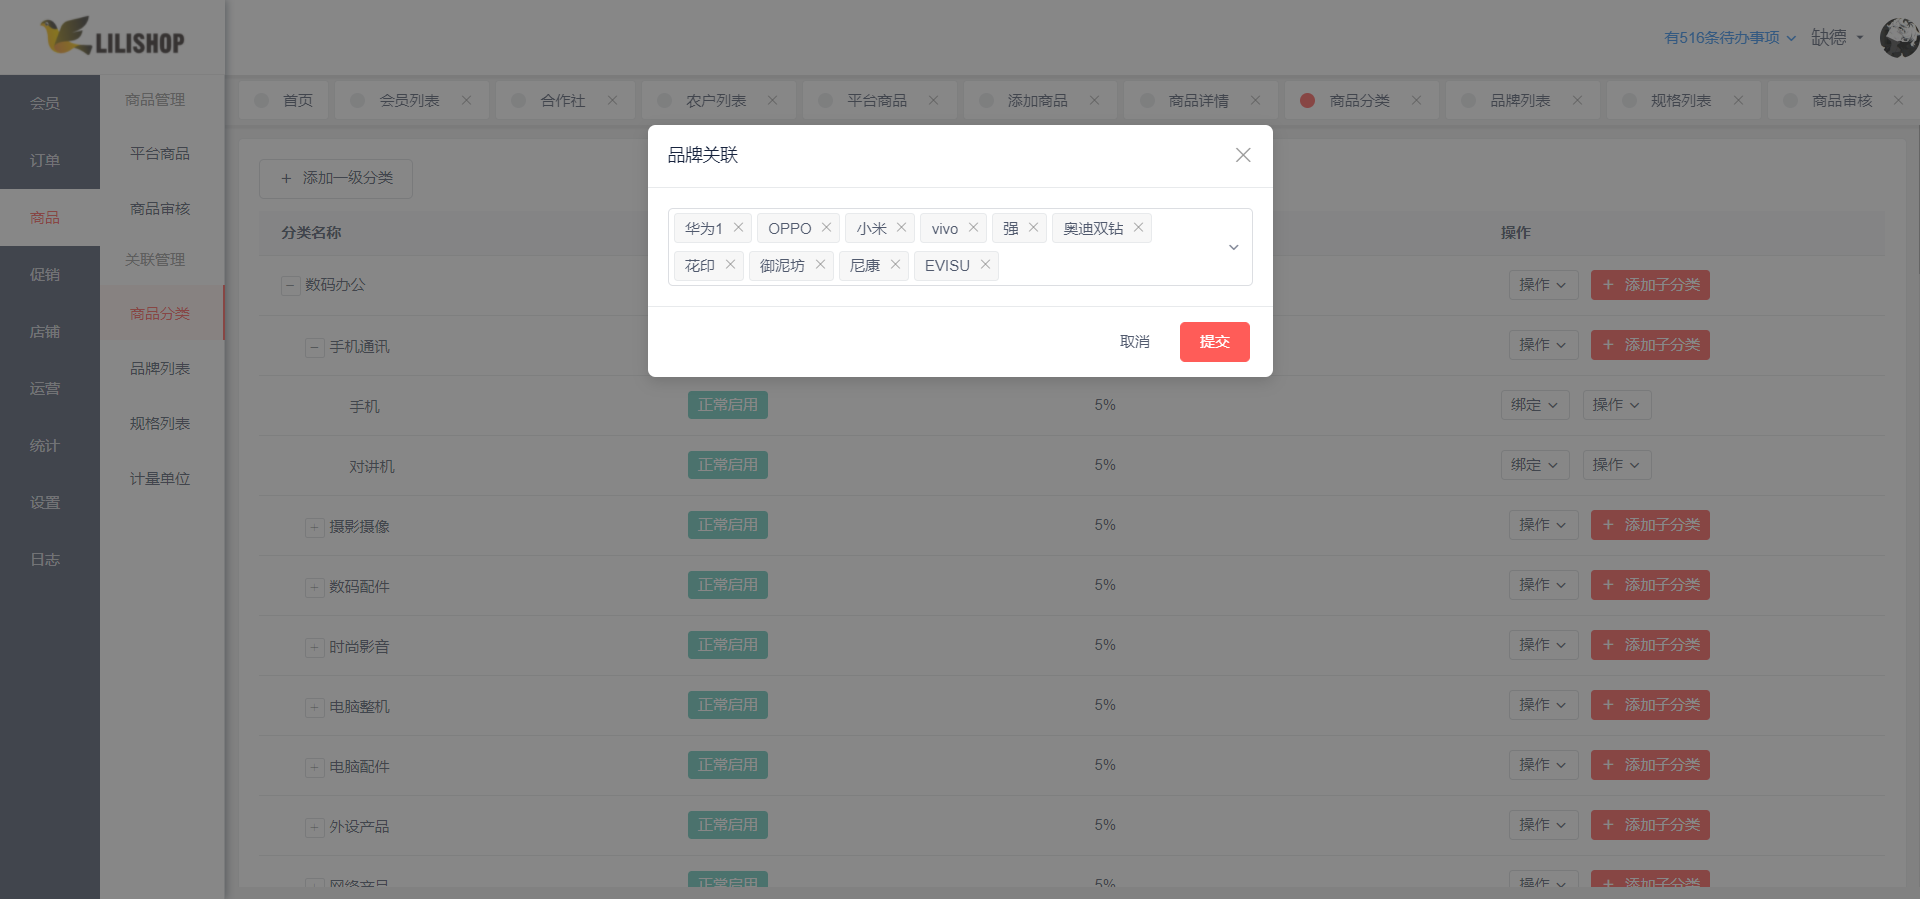Close the 品牌列表 tab

coord(1577,100)
